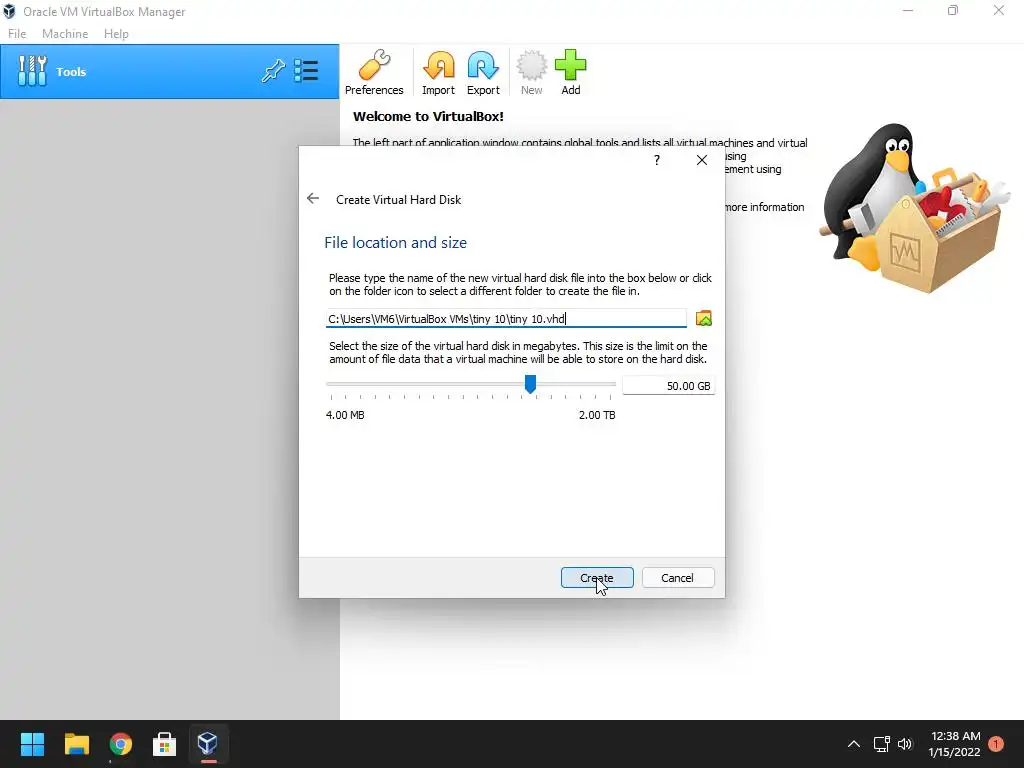Open the File menu
The width and height of the screenshot is (1024, 768).
17,34
